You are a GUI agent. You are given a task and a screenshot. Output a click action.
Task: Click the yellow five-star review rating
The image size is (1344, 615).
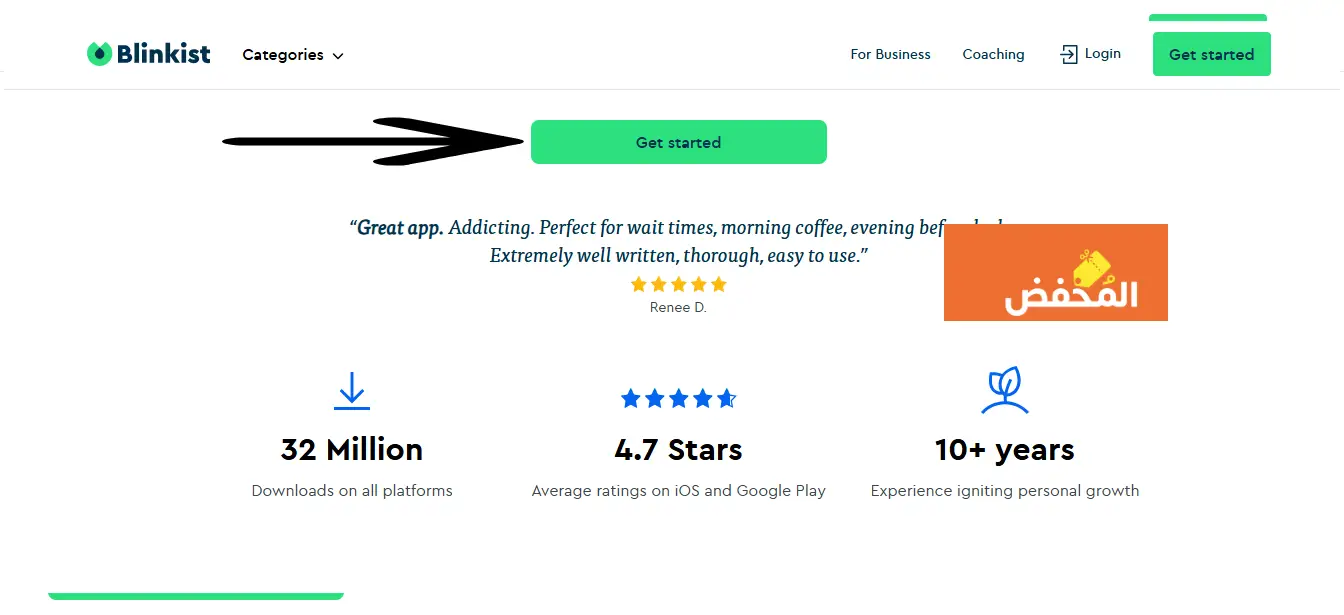click(x=678, y=285)
